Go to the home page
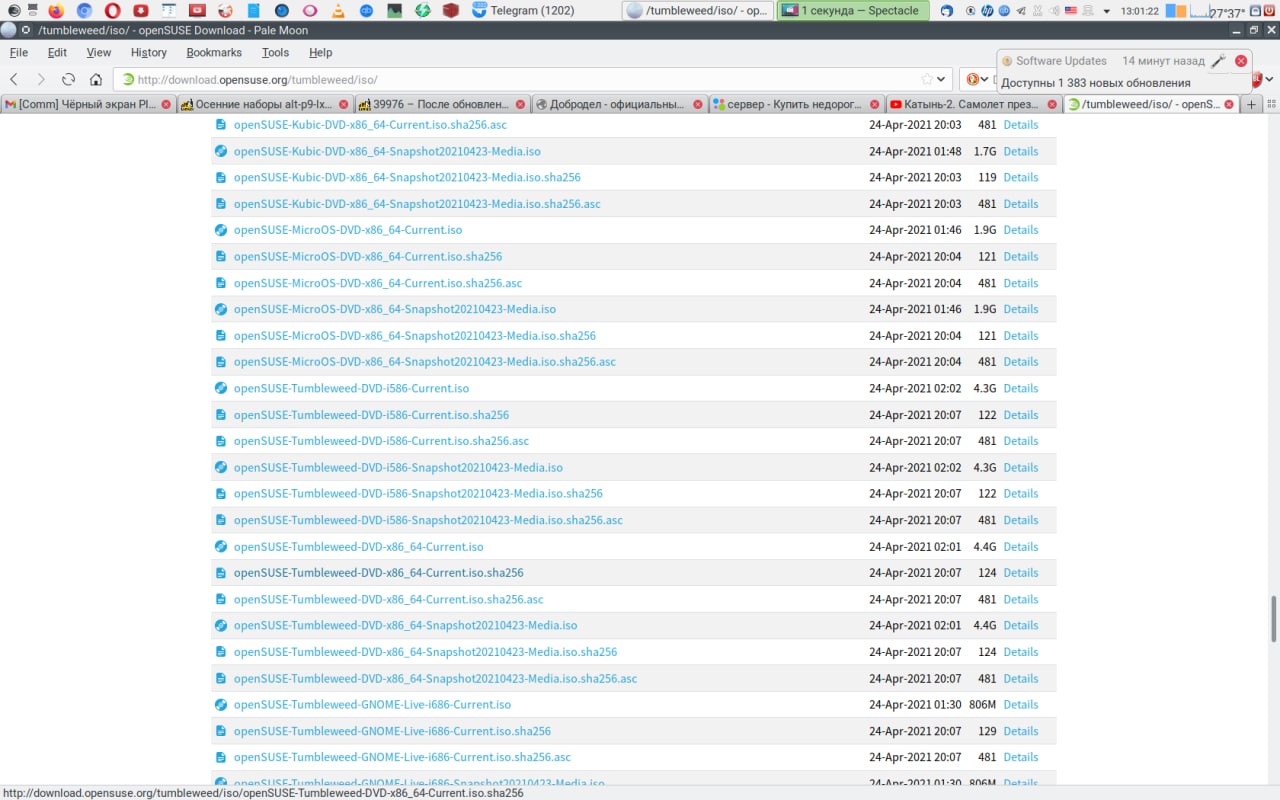This screenshot has height=800, width=1280. (x=96, y=79)
